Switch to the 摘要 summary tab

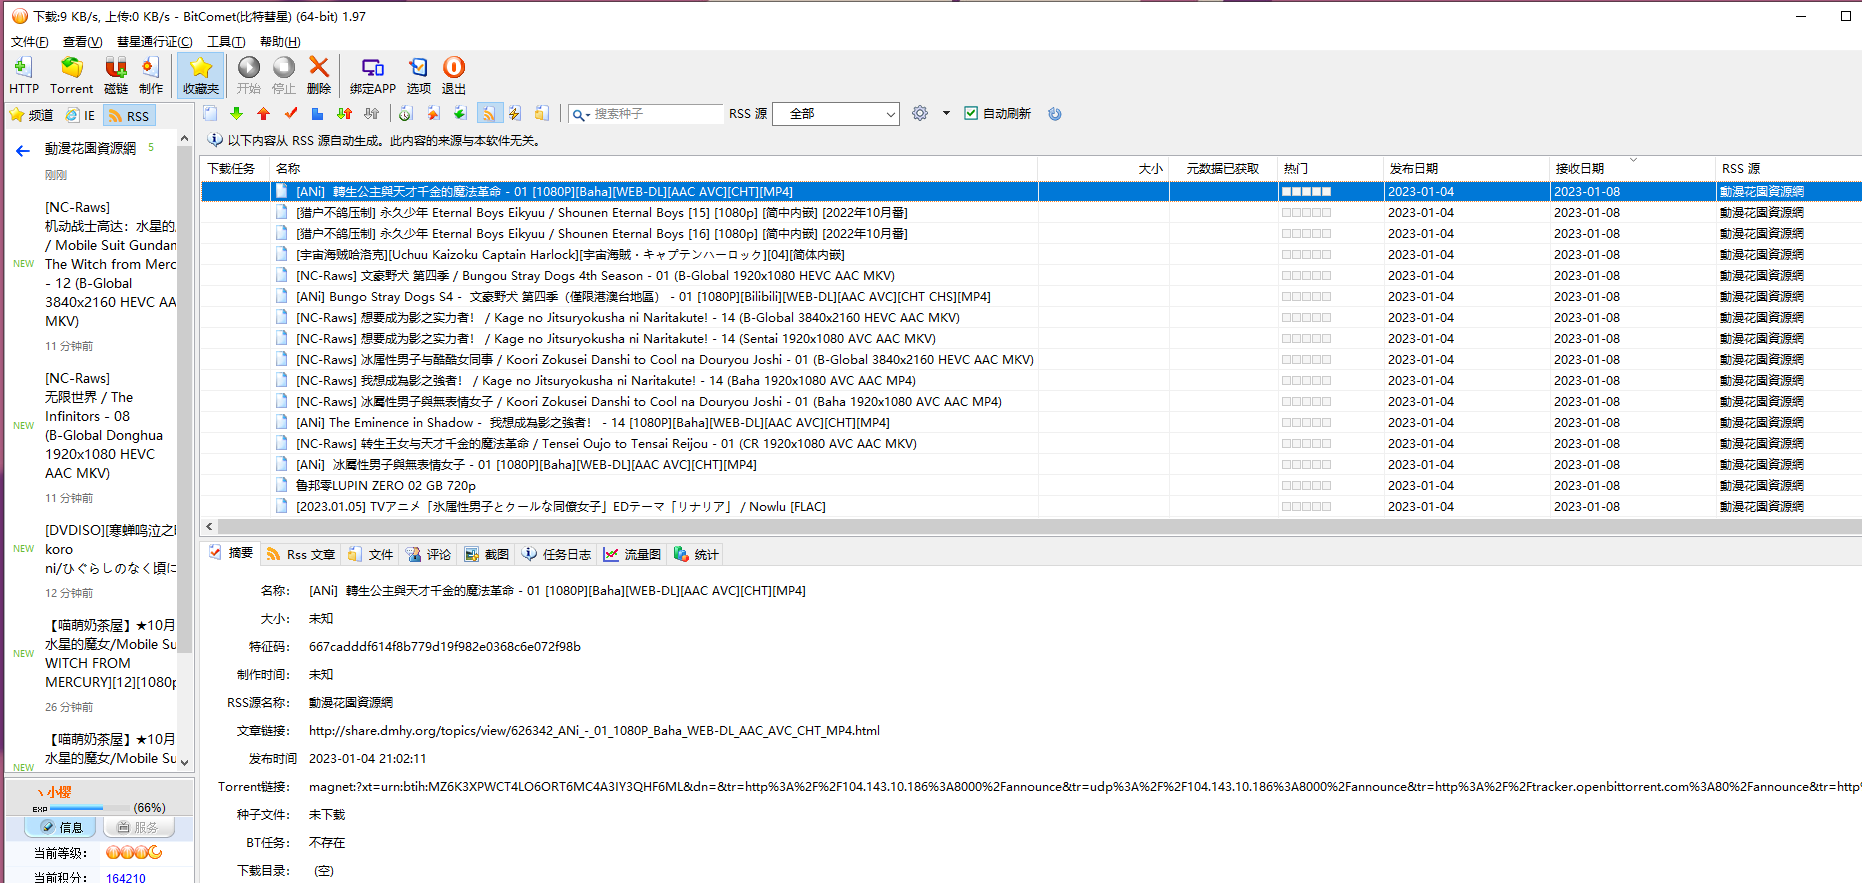tap(231, 553)
